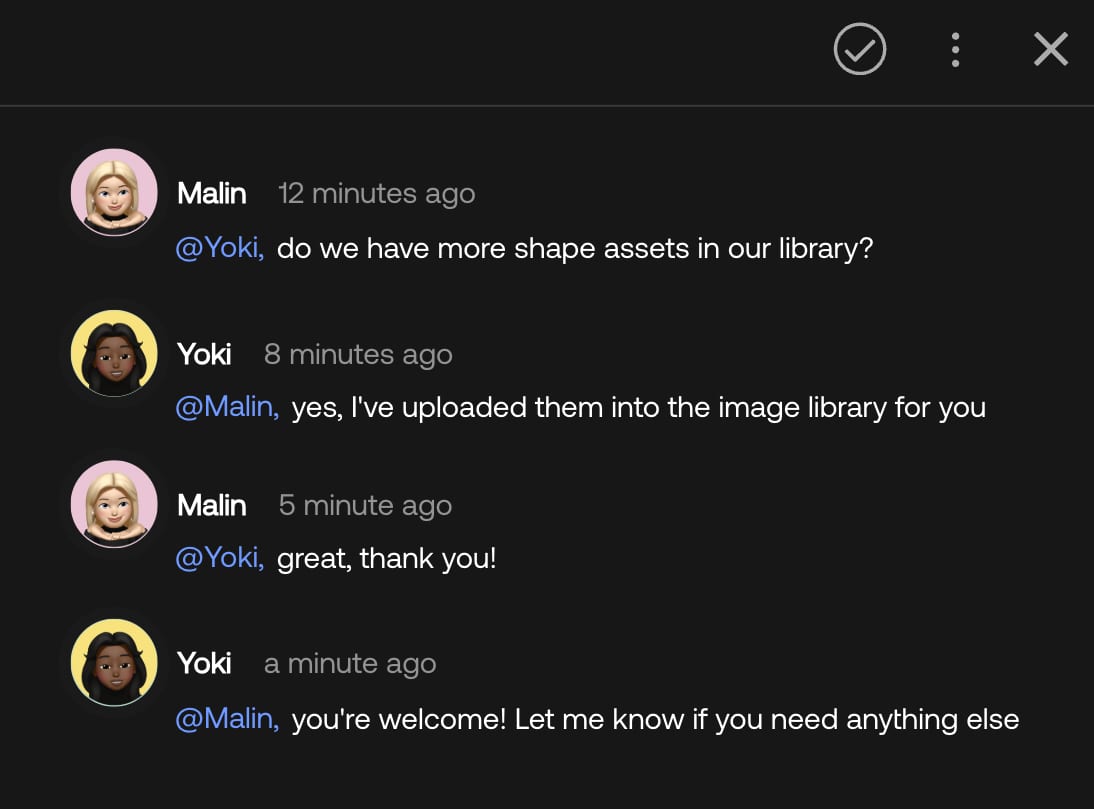1094x809 pixels.
Task: Click Yoki's avatar on the 8 minutes ago comment
Action: coord(114,353)
